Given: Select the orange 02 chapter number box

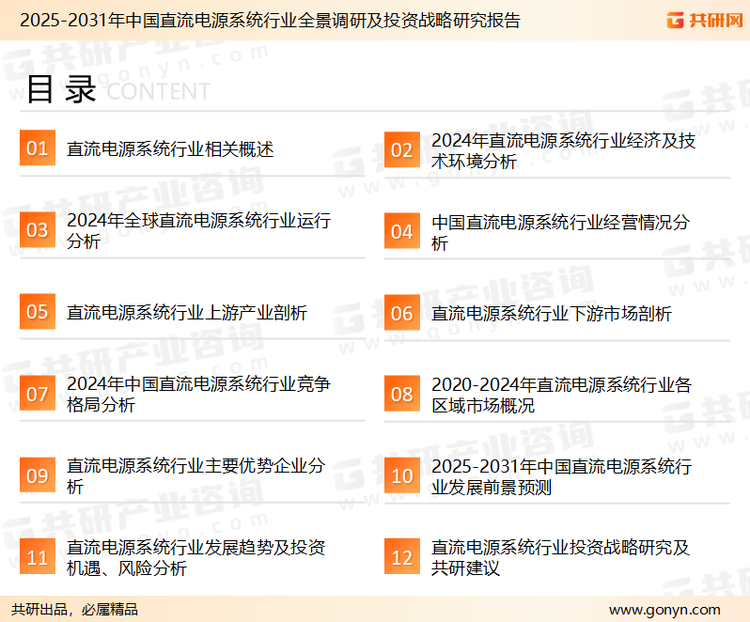Looking at the screenshot, I should click(x=402, y=150).
